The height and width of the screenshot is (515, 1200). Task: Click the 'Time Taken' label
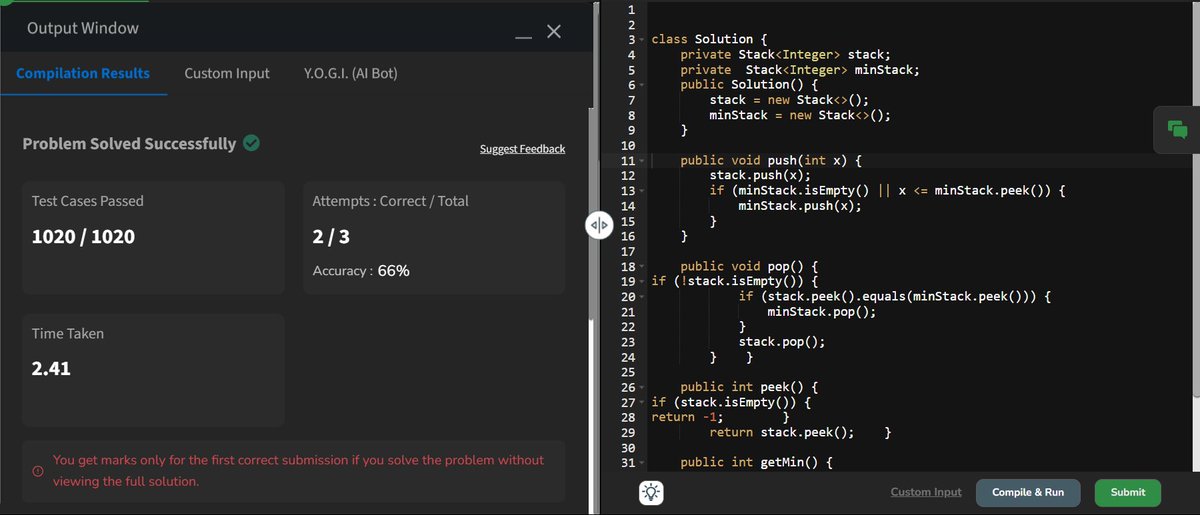pyautogui.click(x=67, y=334)
